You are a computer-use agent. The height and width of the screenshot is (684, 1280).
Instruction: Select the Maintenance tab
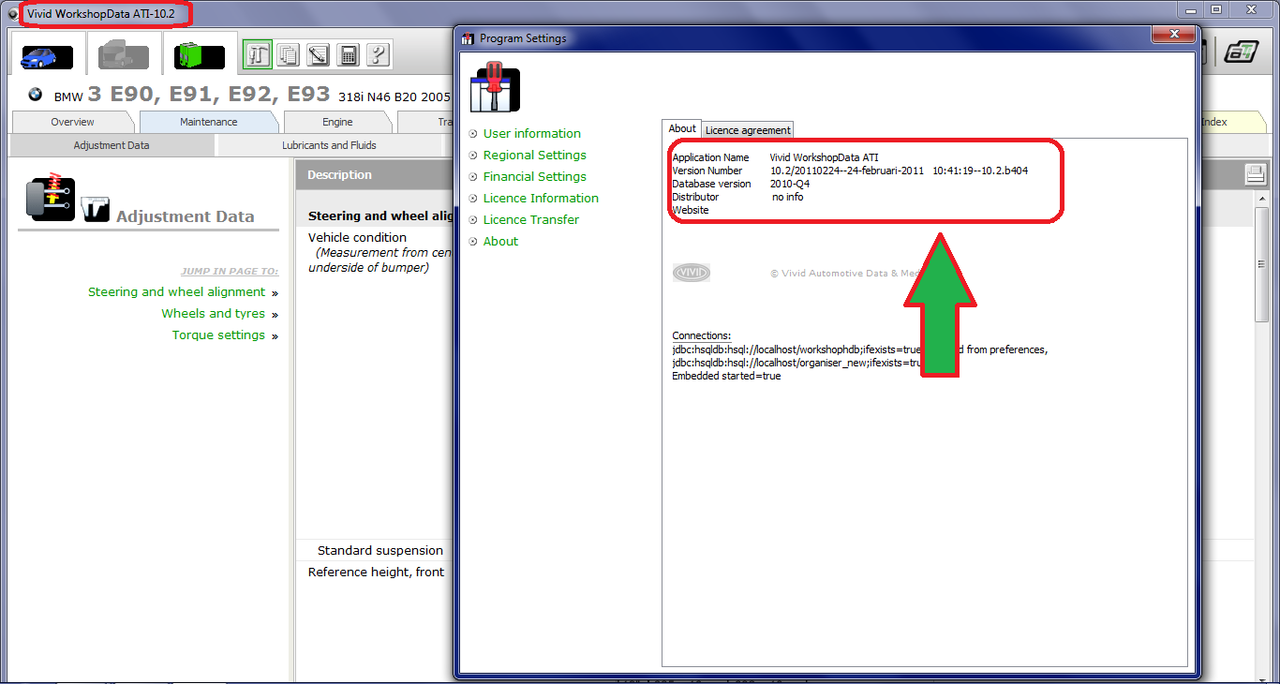click(x=208, y=122)
